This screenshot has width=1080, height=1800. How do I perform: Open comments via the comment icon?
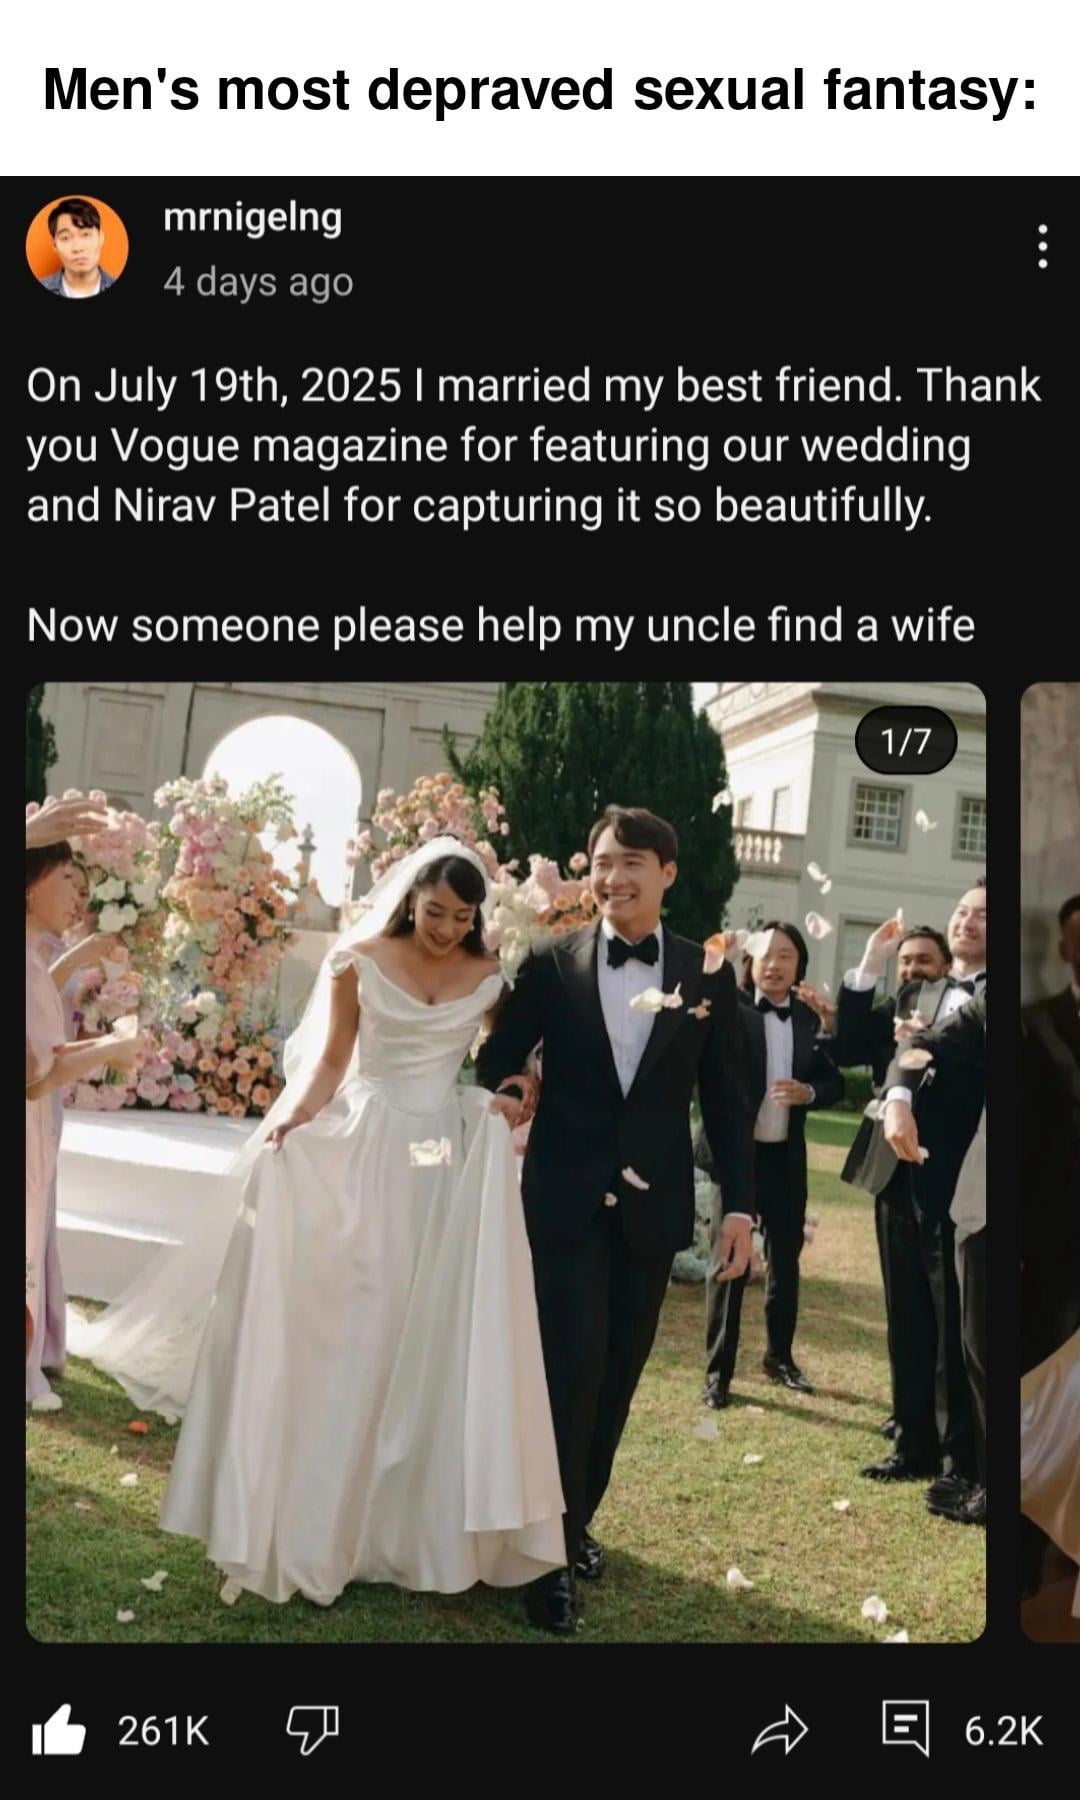(x=906, y=1728)
